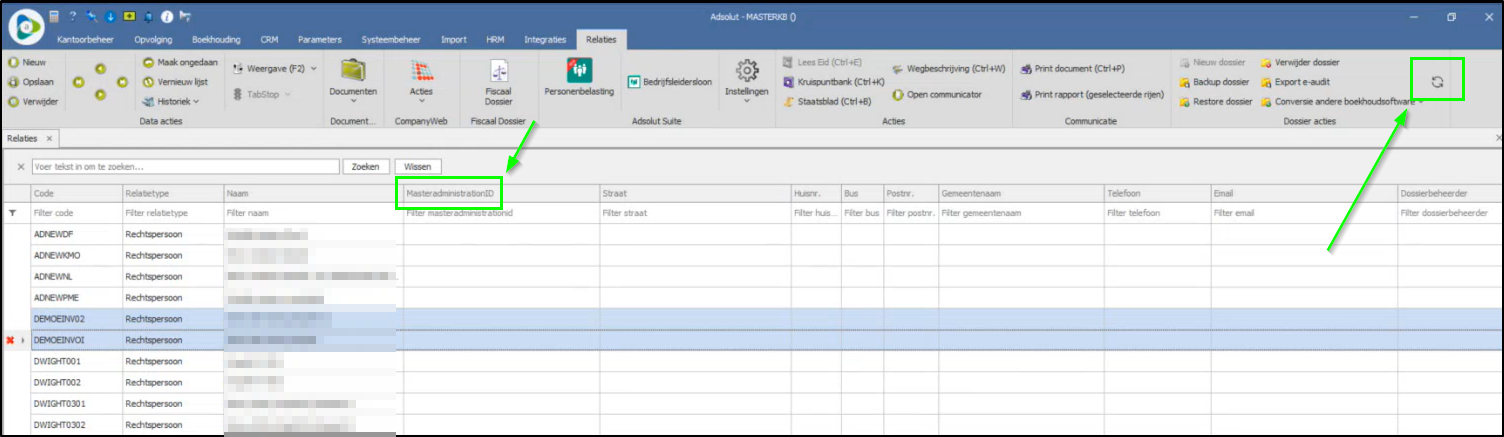Click the circular refresh icon in ribbon
The width and height of the screenshot is (1504, 437).
(x=1437, y=82)
